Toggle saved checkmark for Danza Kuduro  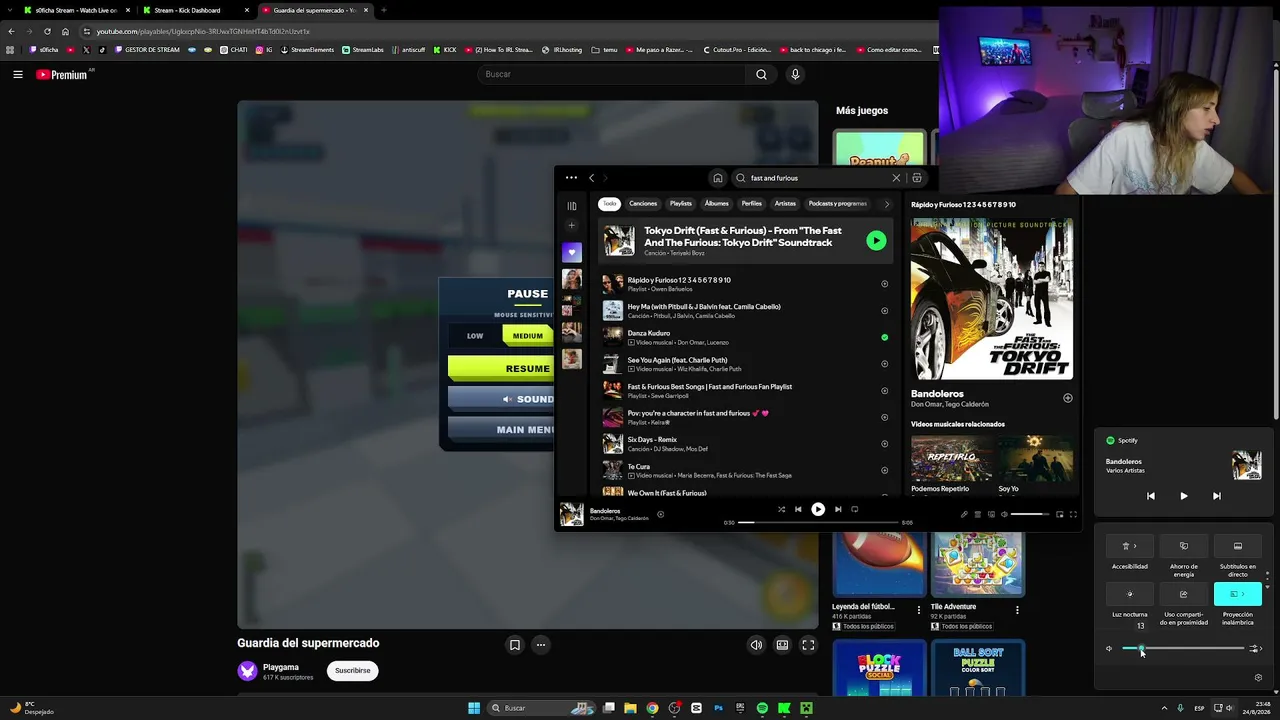pyautogui.click(x=884, y=337)
